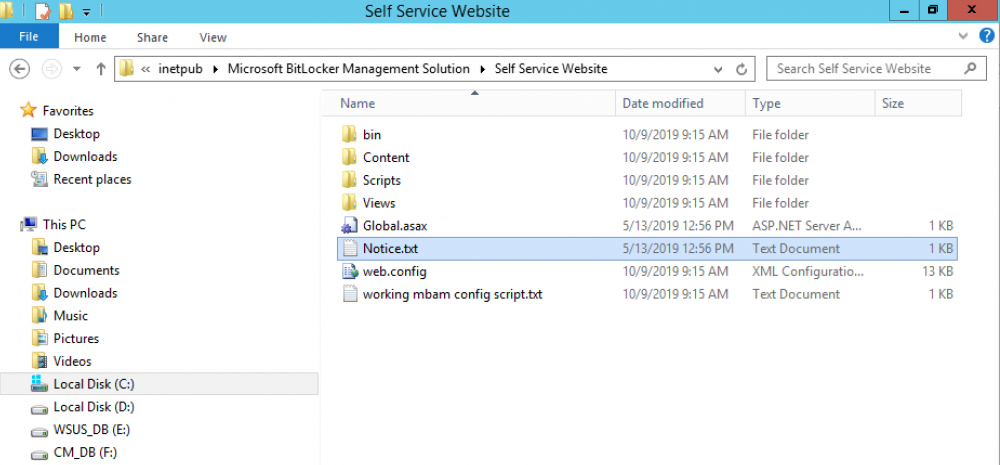Select the WSUS_DB (E:) drive
The image size is (1000, 465).
tap(91, 430)
